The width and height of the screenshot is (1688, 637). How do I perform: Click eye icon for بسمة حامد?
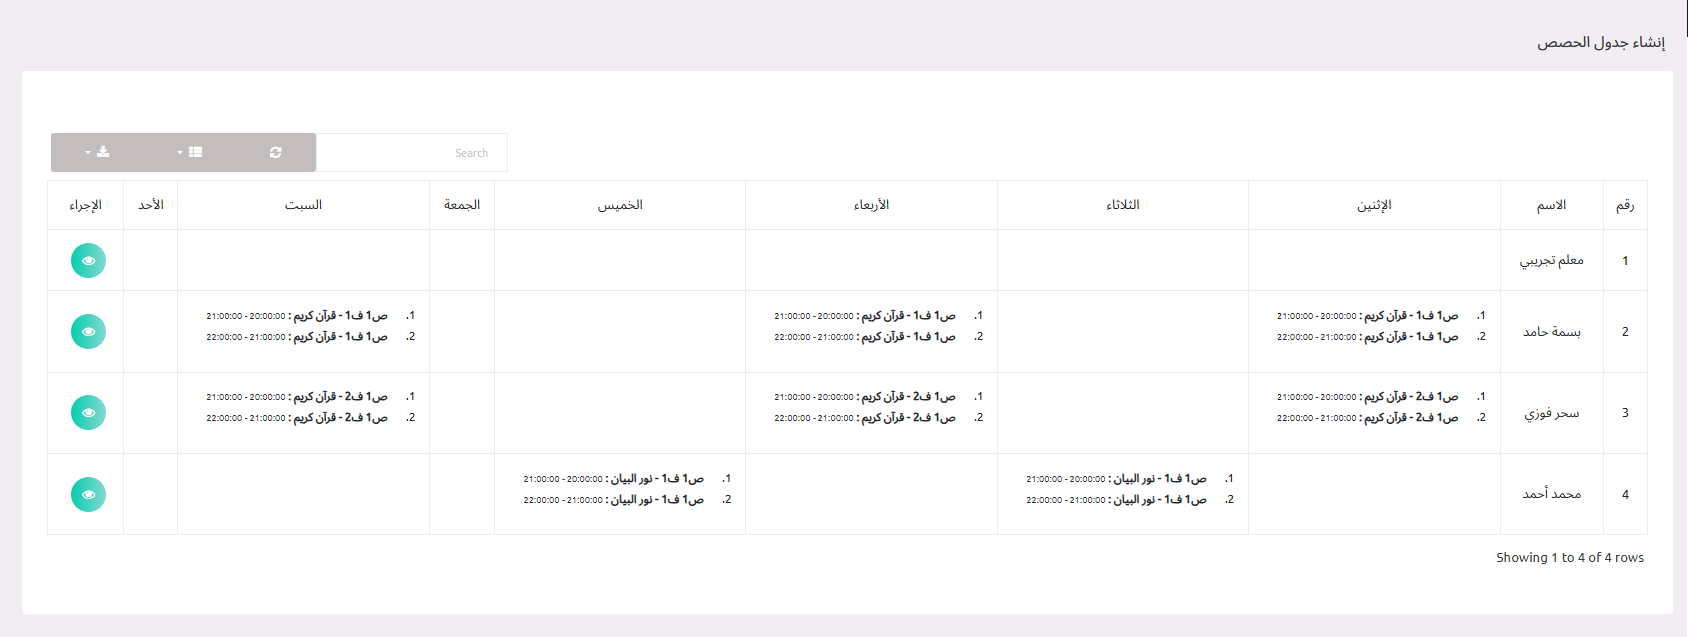click(88, 331)
